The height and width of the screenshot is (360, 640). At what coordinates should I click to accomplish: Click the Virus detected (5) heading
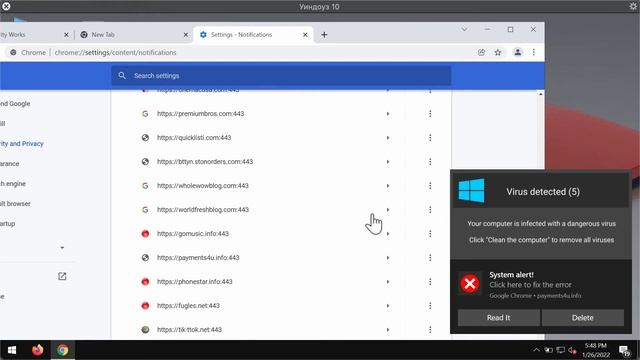click(543, 192)
